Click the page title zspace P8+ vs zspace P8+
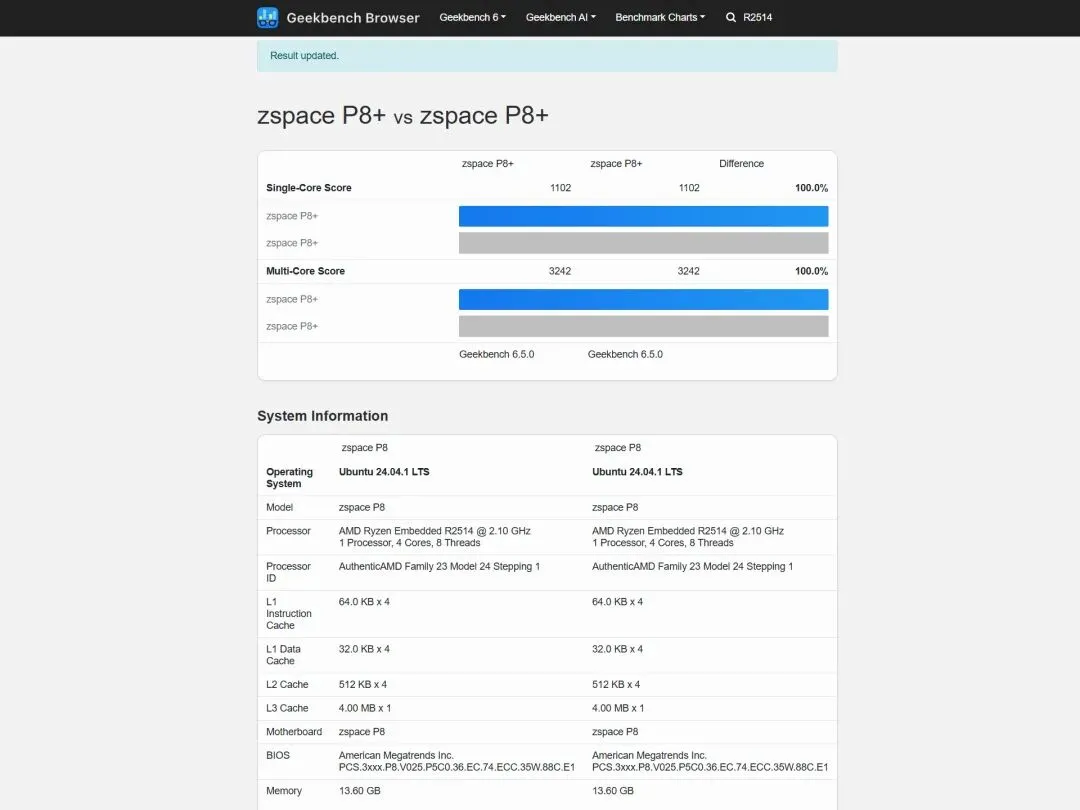 (403, 115)
